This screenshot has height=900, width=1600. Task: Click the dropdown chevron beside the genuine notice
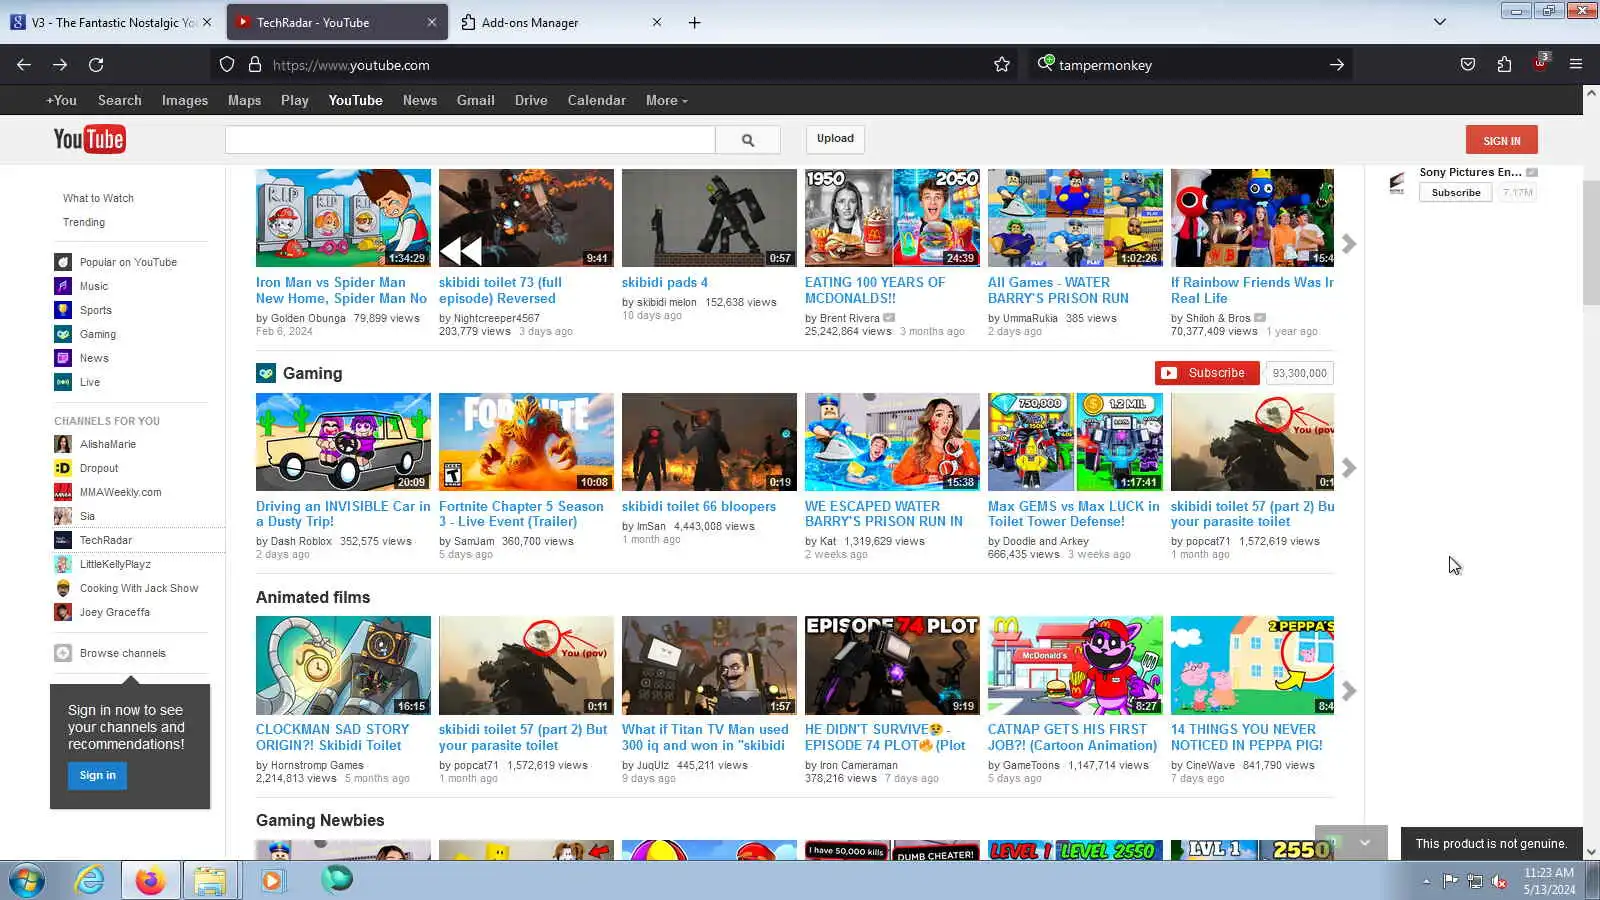point(1365,843)
